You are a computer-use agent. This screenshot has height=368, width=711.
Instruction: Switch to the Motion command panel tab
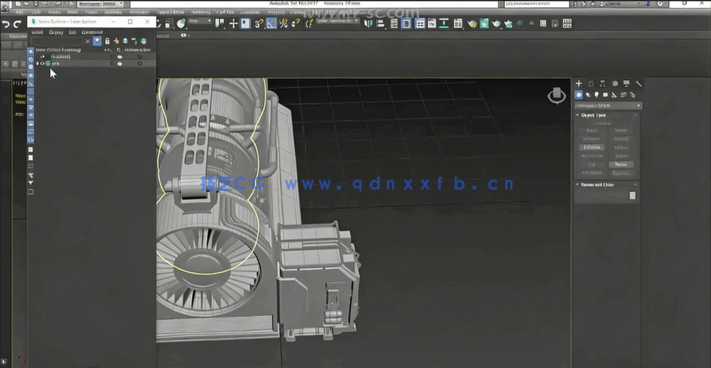pyautogui.click(x=615, y=84)
